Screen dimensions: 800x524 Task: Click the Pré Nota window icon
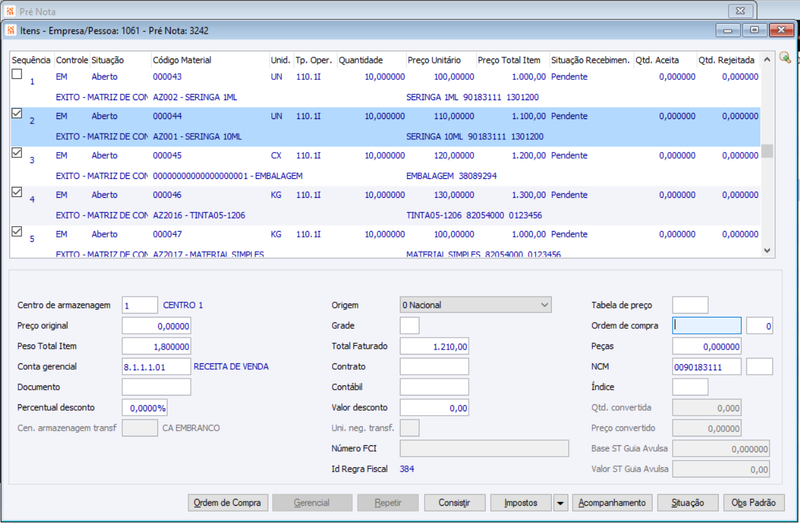point(10,11)
